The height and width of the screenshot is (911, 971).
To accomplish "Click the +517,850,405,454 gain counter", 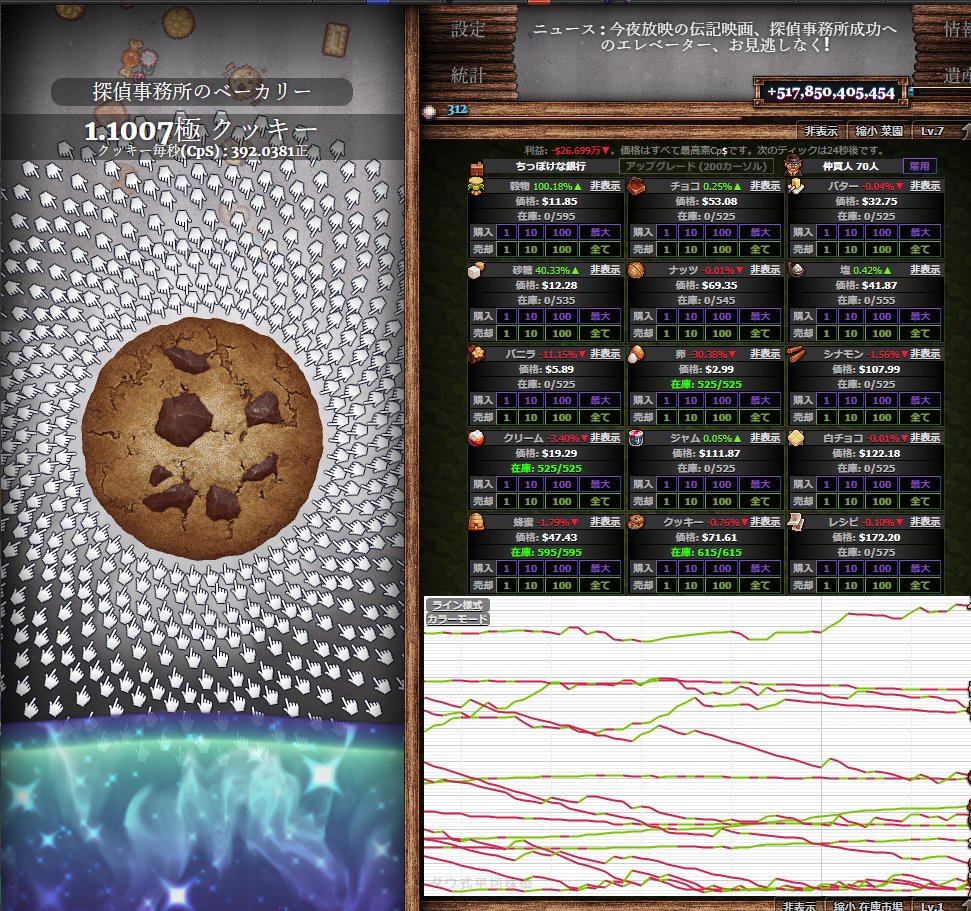I will point(830,93).
